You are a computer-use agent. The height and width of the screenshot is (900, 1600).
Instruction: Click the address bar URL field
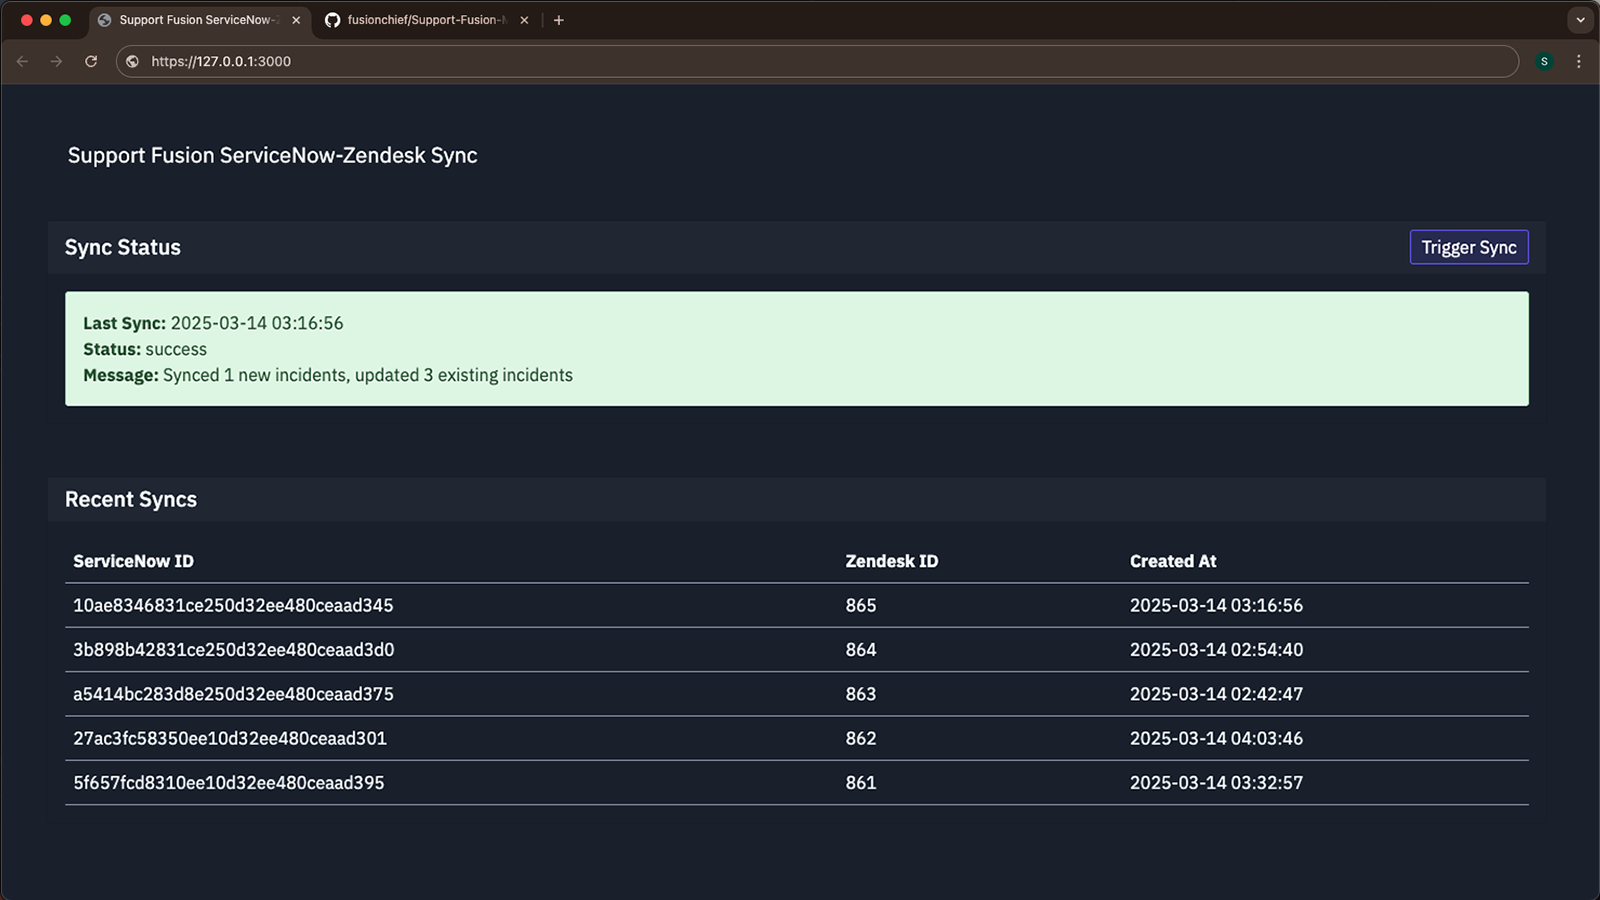pos(800,61)
